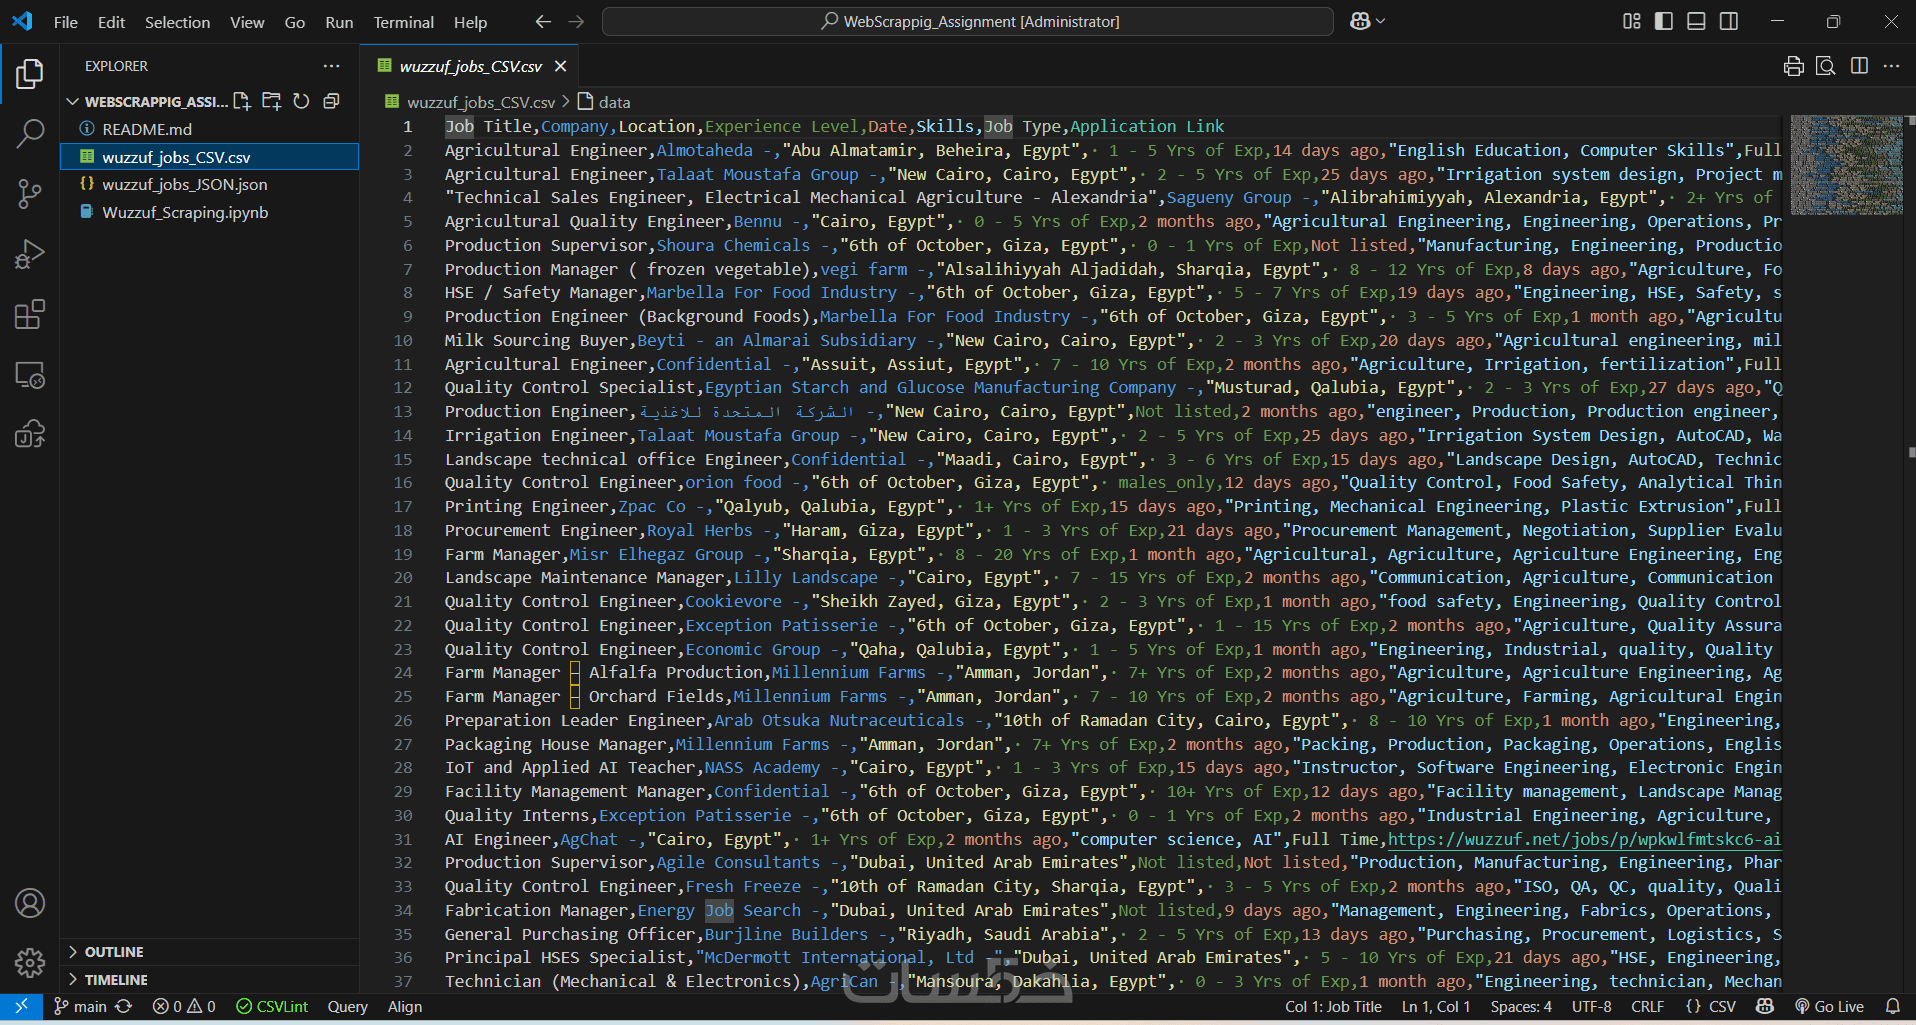Open the Run and Debug view
The image size is (1916, 1025).
coord(30,254)
